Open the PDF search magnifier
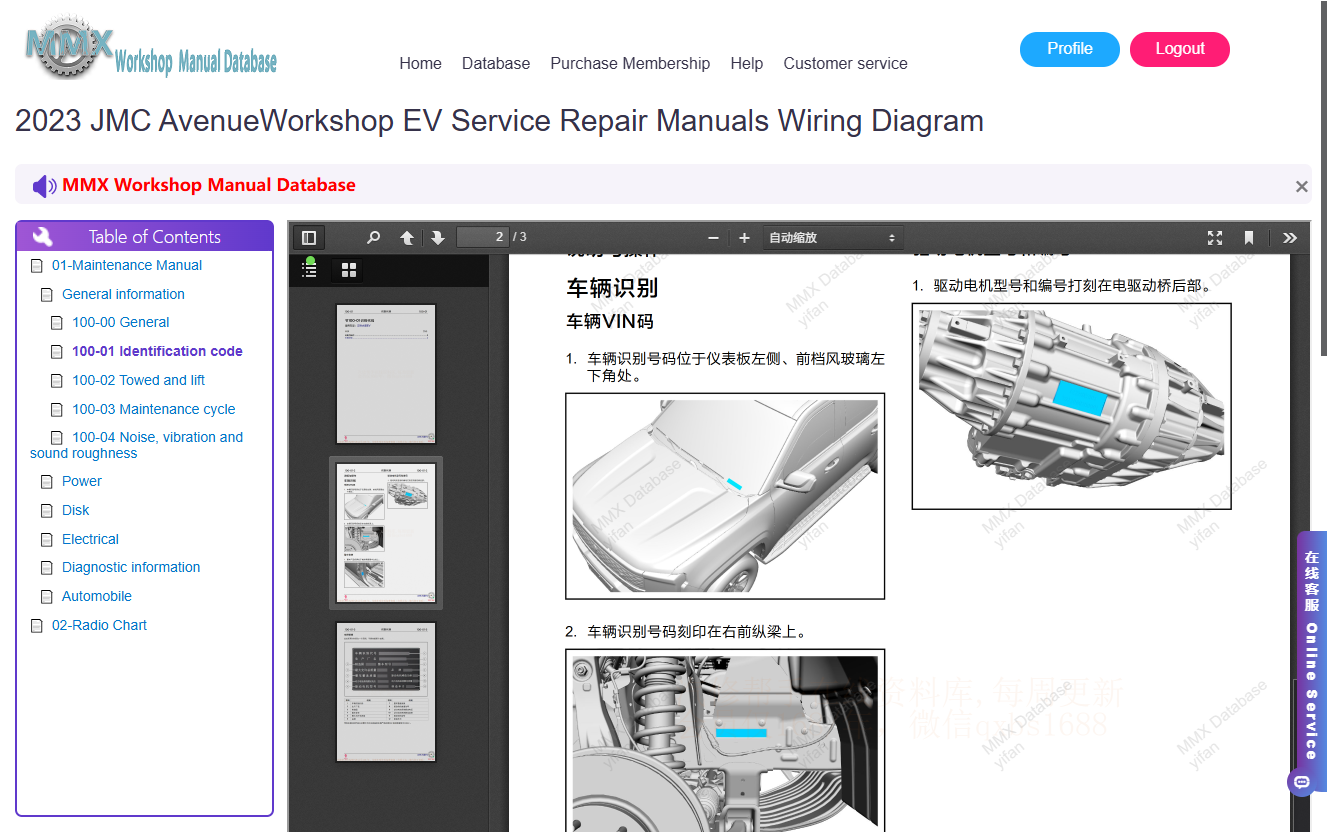 click(373, 238)
